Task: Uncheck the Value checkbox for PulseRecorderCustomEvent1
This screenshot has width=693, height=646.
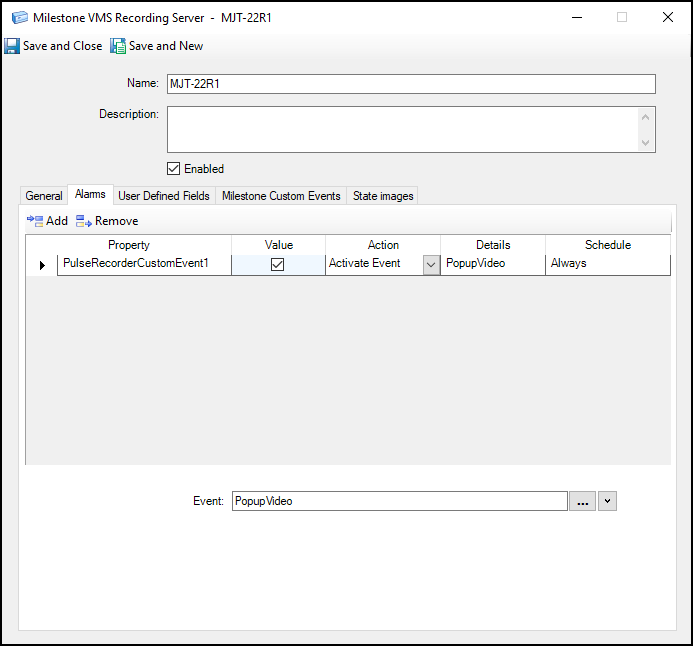Action: (x=278, y=265)
